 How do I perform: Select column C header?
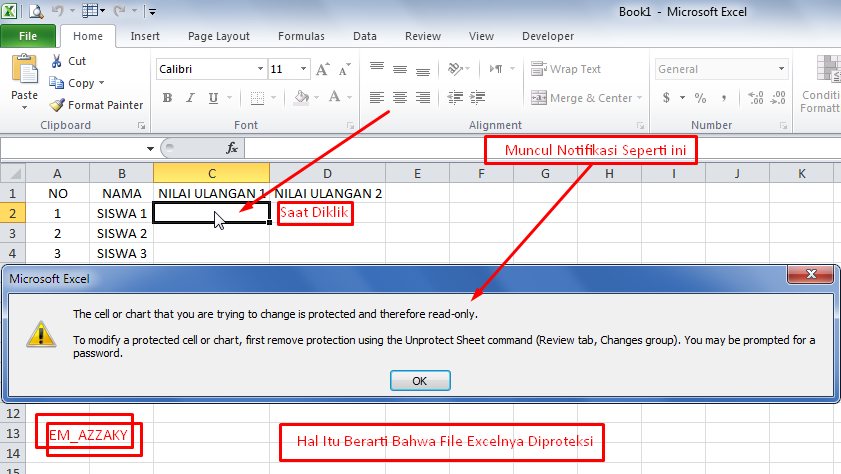(x=211, y=173)
